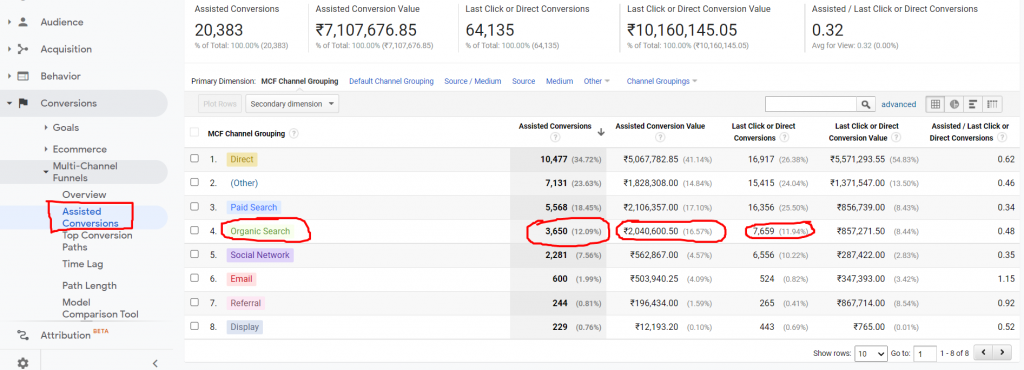The width and height of the screenshot is (1024, 370).
Task: Click help icon beside Last Click Conversion Value header
Action: 895,138
